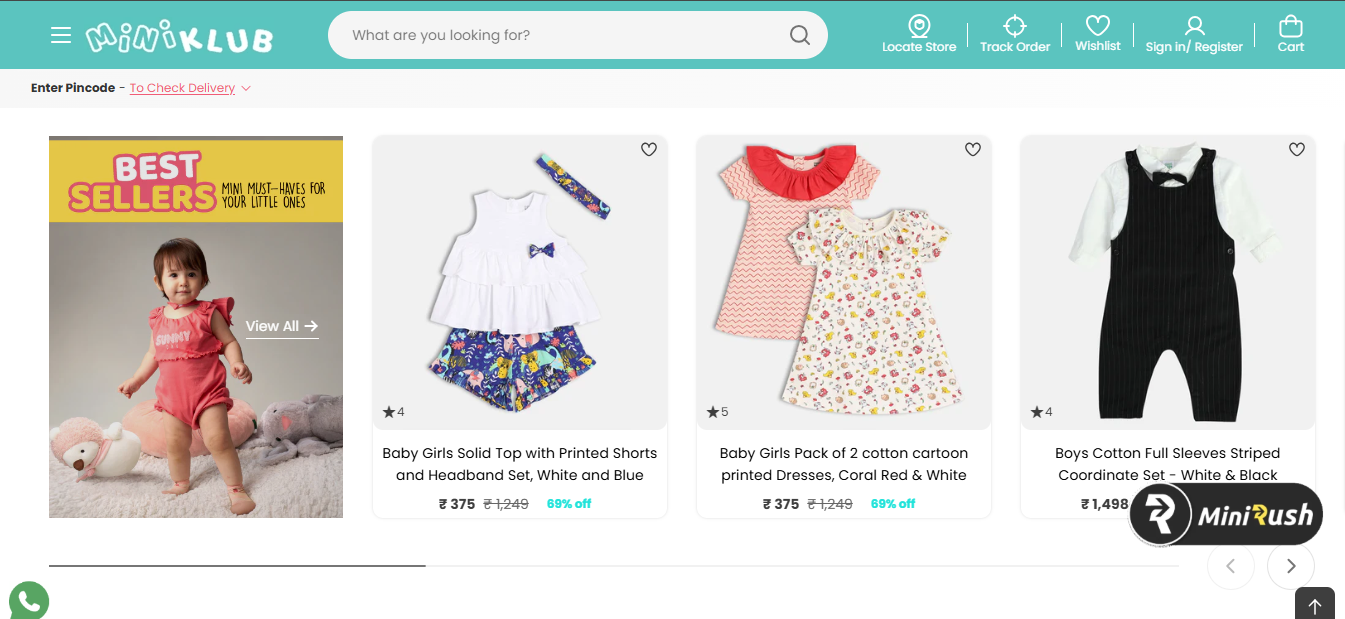The image size is (1345, 619).
Task: Click the carousel progress bar
Action: (613, 566)
